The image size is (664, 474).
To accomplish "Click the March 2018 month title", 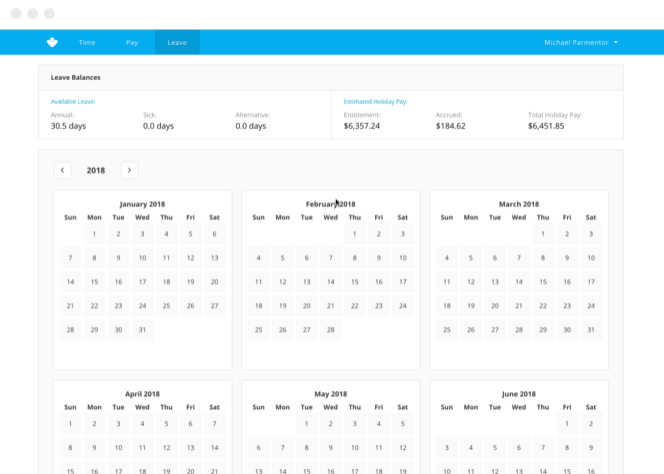I will tap(519, 204).
